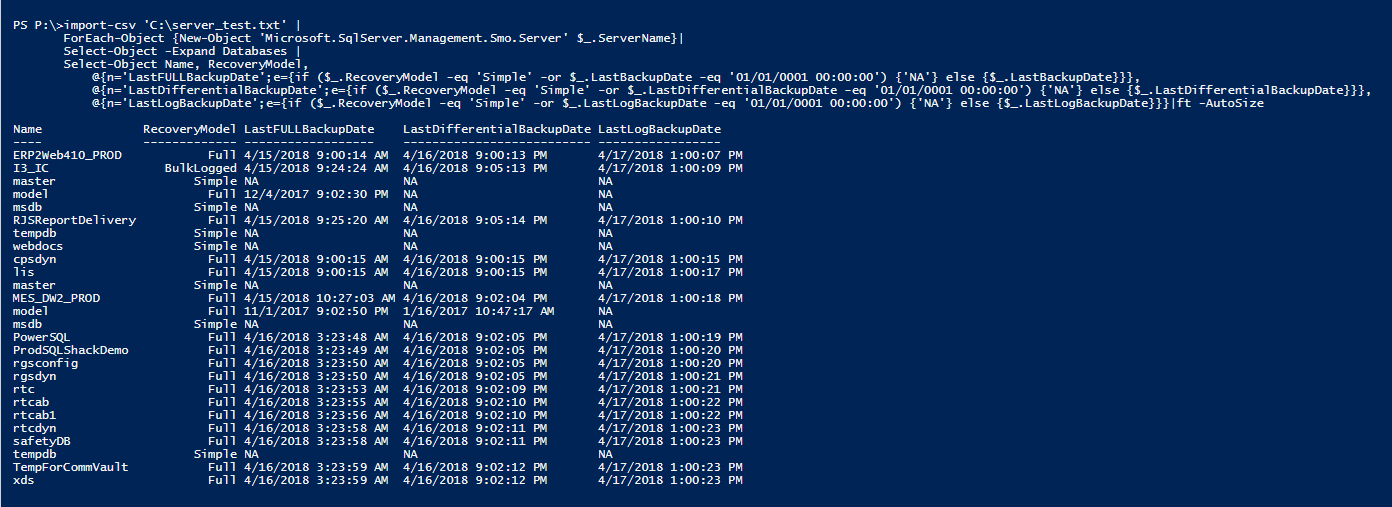Select the LastFULLBackupDate column header
This screenshot has width=1392, height=507.
309,130
